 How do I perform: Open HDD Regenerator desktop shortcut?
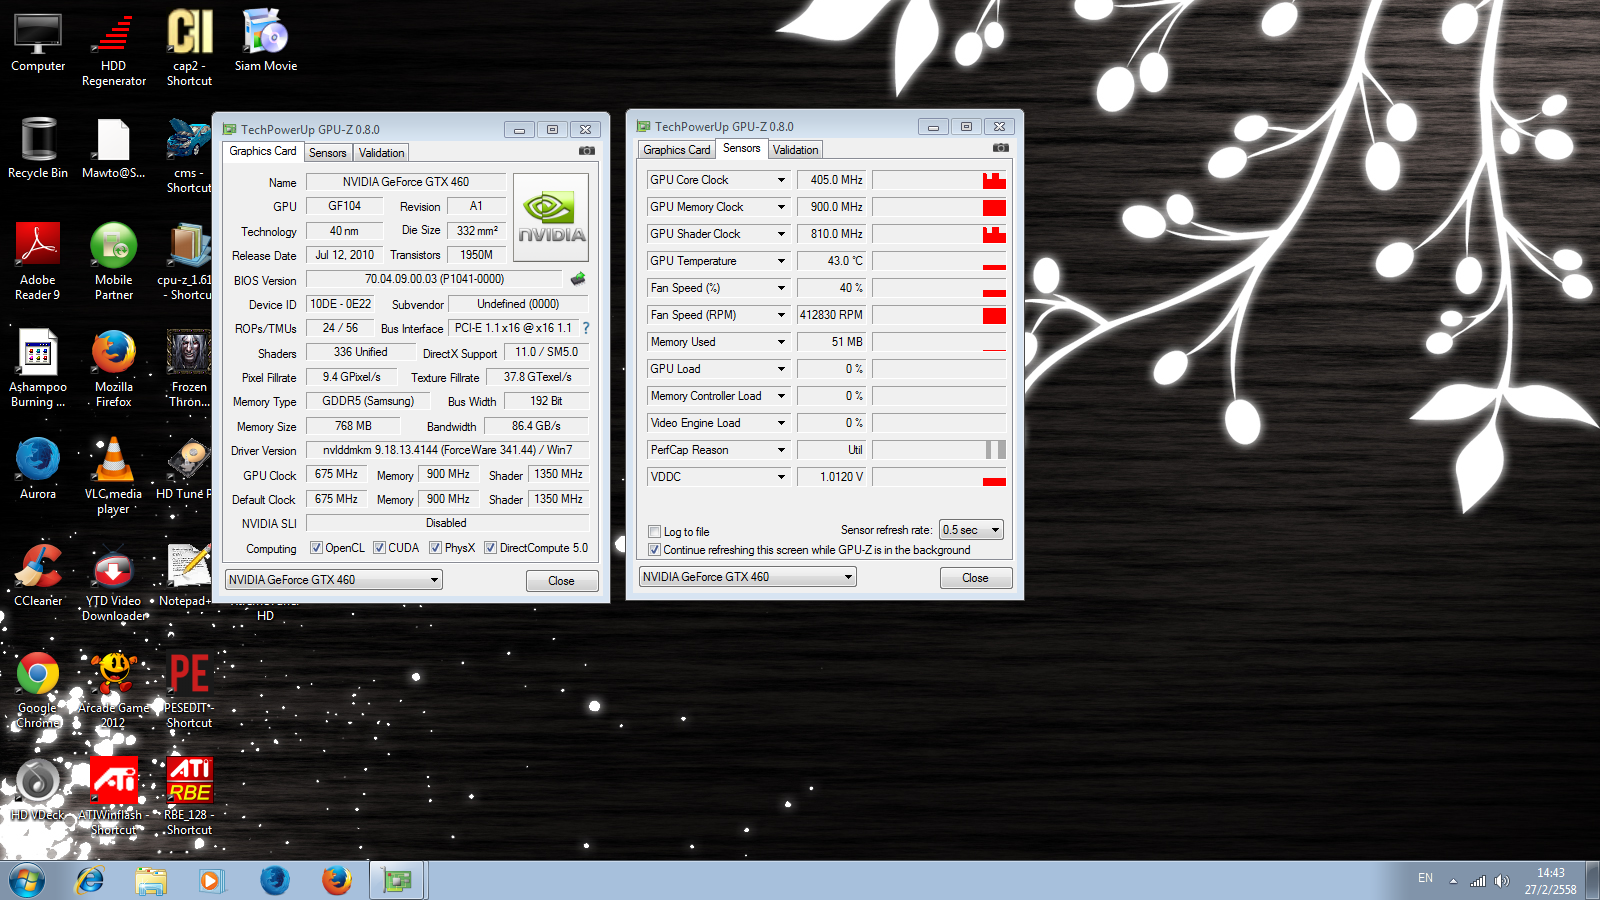click(x=114, y=50)
